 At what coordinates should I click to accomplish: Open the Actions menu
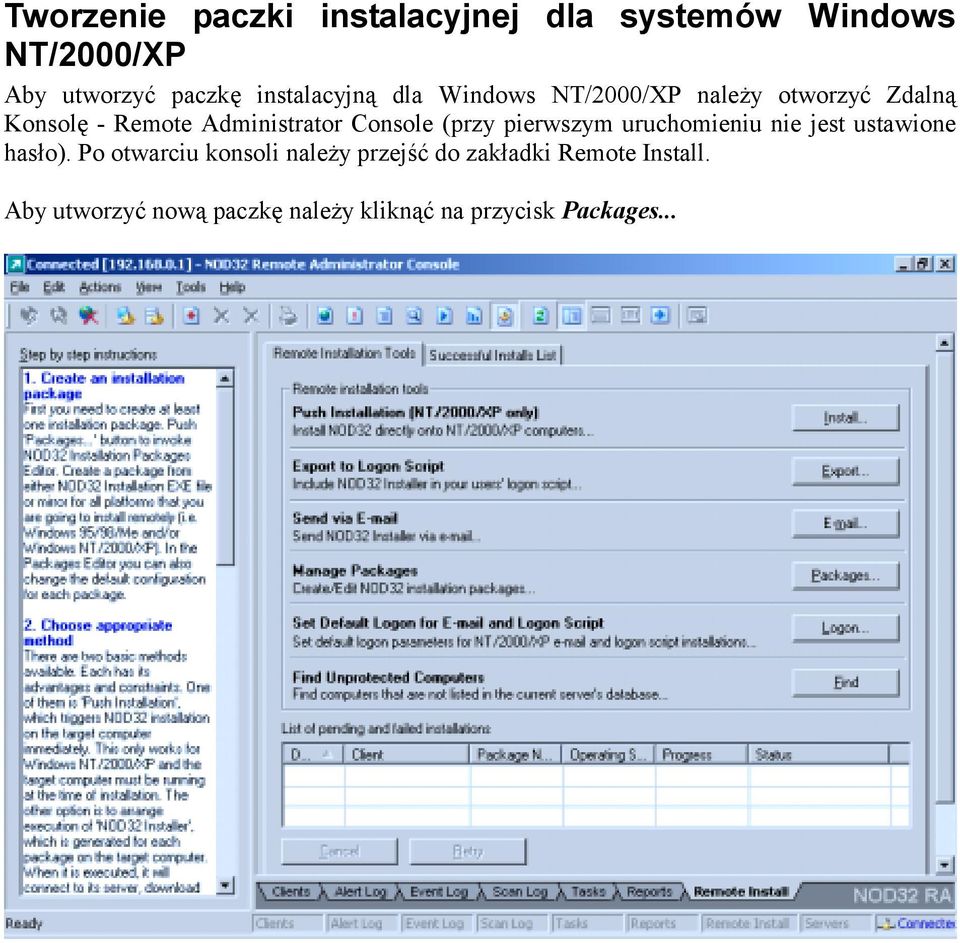[x=100, y=287]
